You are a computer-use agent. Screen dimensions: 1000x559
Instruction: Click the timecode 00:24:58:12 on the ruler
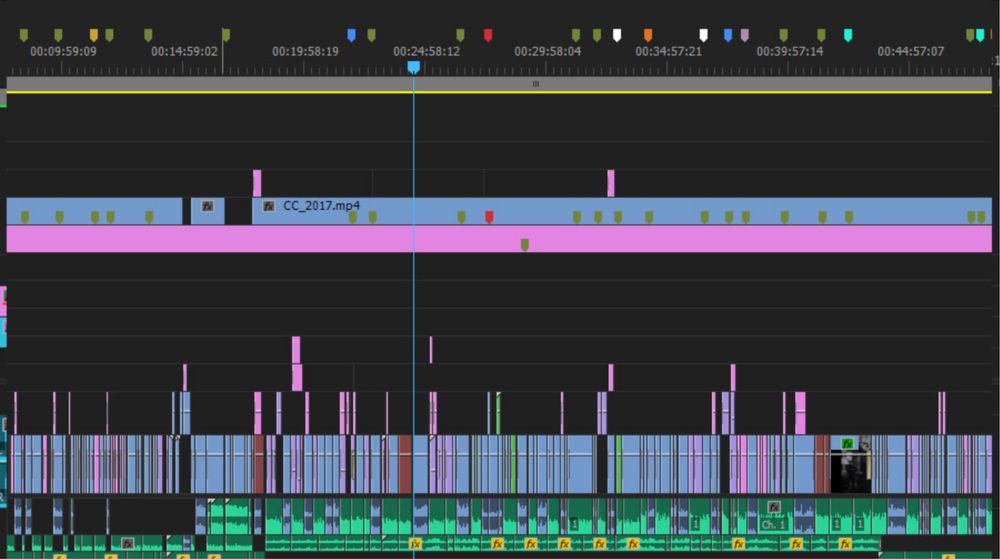427,52
